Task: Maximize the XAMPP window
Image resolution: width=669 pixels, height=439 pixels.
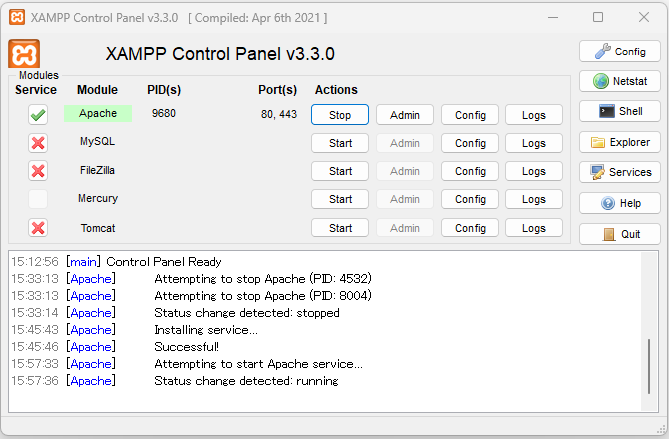Action: tap(598, 17)
